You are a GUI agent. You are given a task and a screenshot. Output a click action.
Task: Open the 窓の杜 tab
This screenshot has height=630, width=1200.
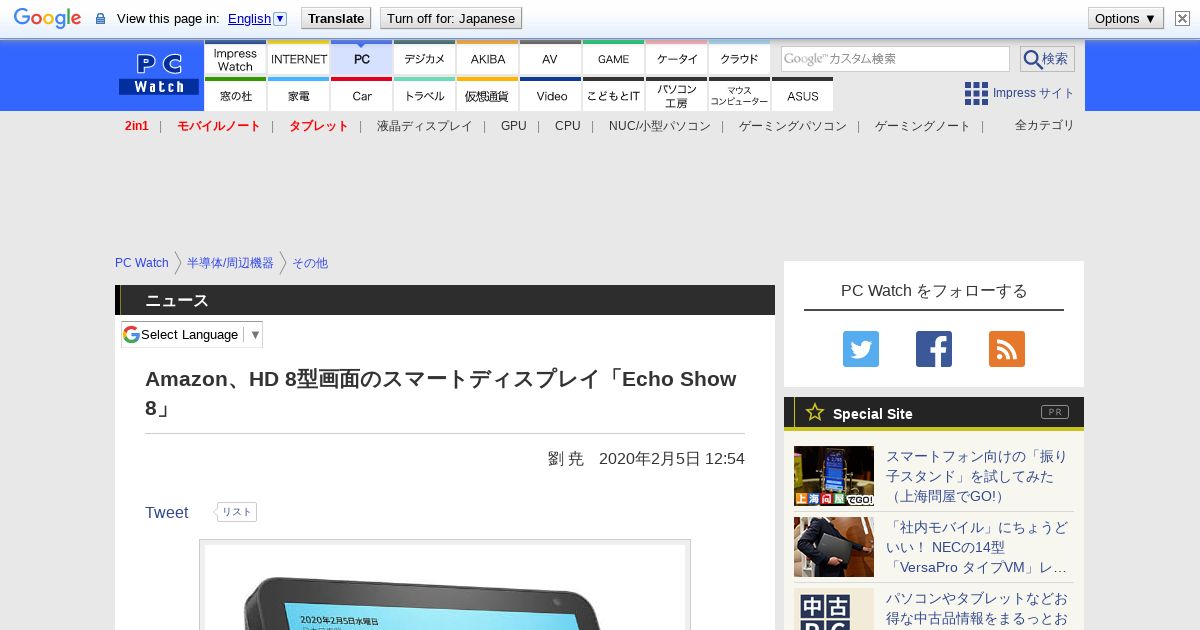click(x=235, y=95)
